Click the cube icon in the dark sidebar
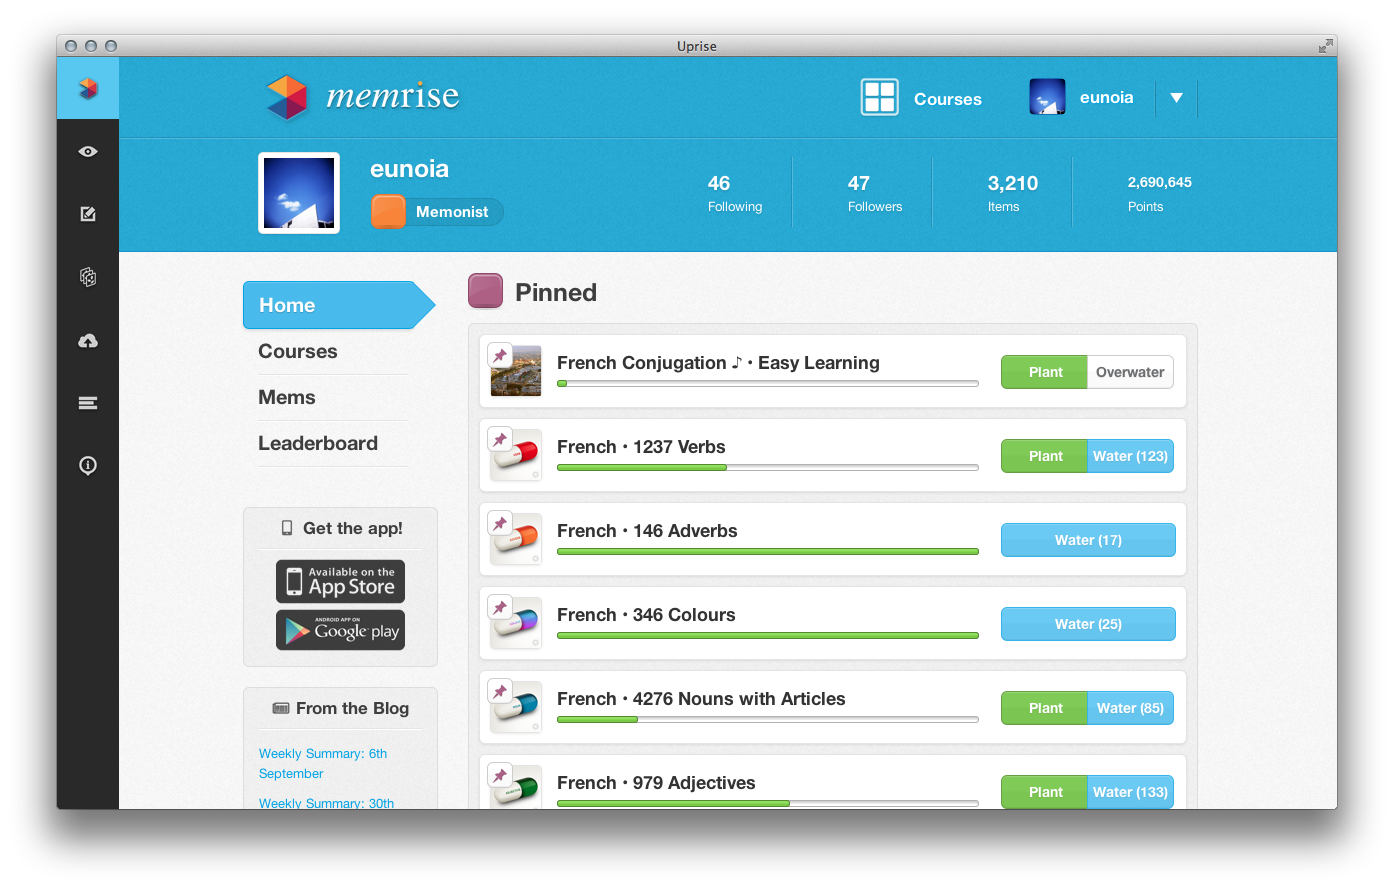The image size is (1394, 888). coord(88,277)
